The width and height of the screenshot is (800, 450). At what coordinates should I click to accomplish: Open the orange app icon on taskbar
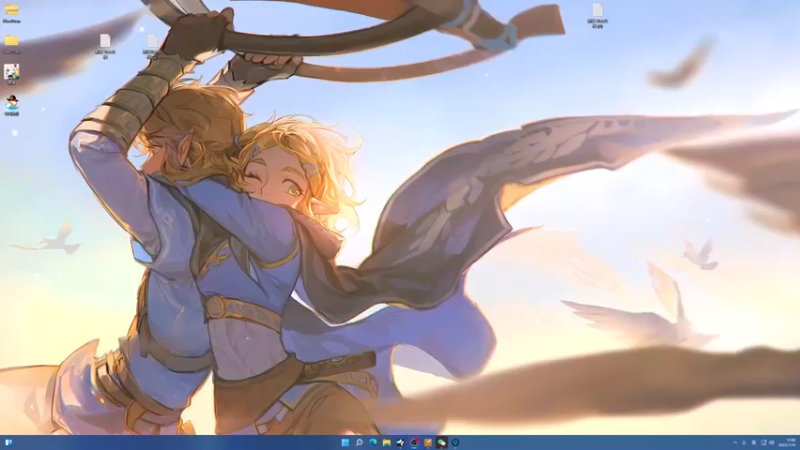[428, 442]
